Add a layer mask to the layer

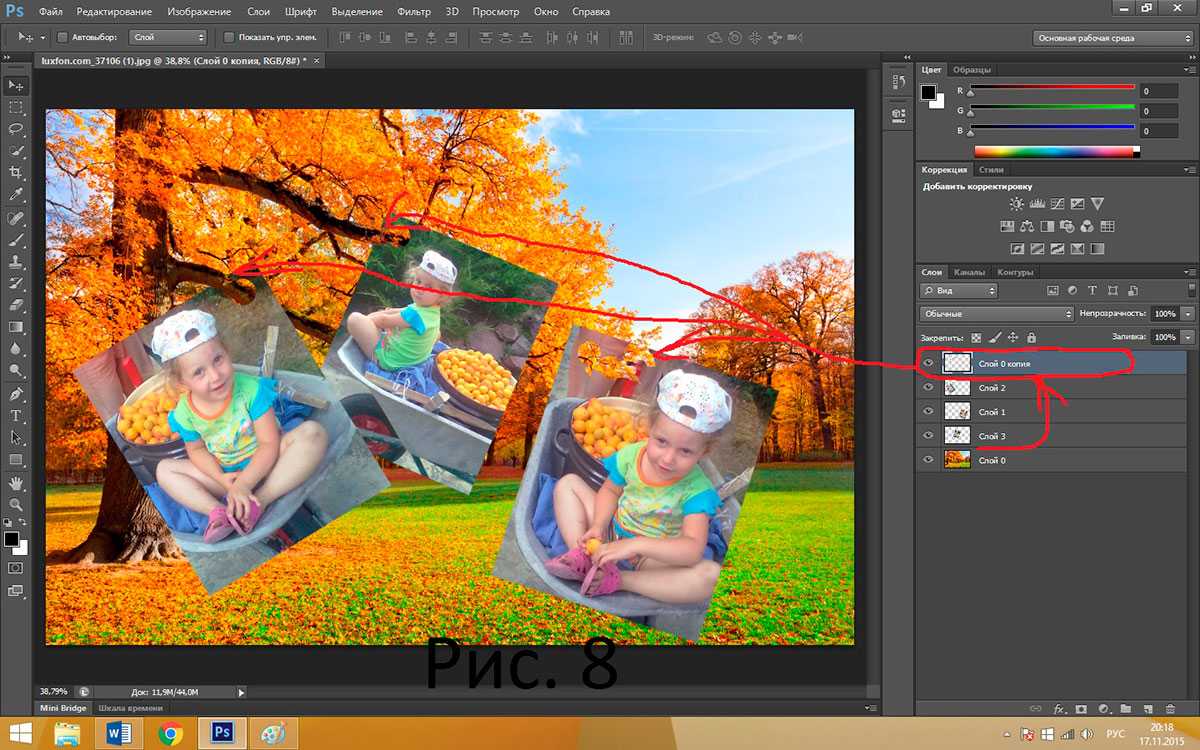click(1080, 708)
